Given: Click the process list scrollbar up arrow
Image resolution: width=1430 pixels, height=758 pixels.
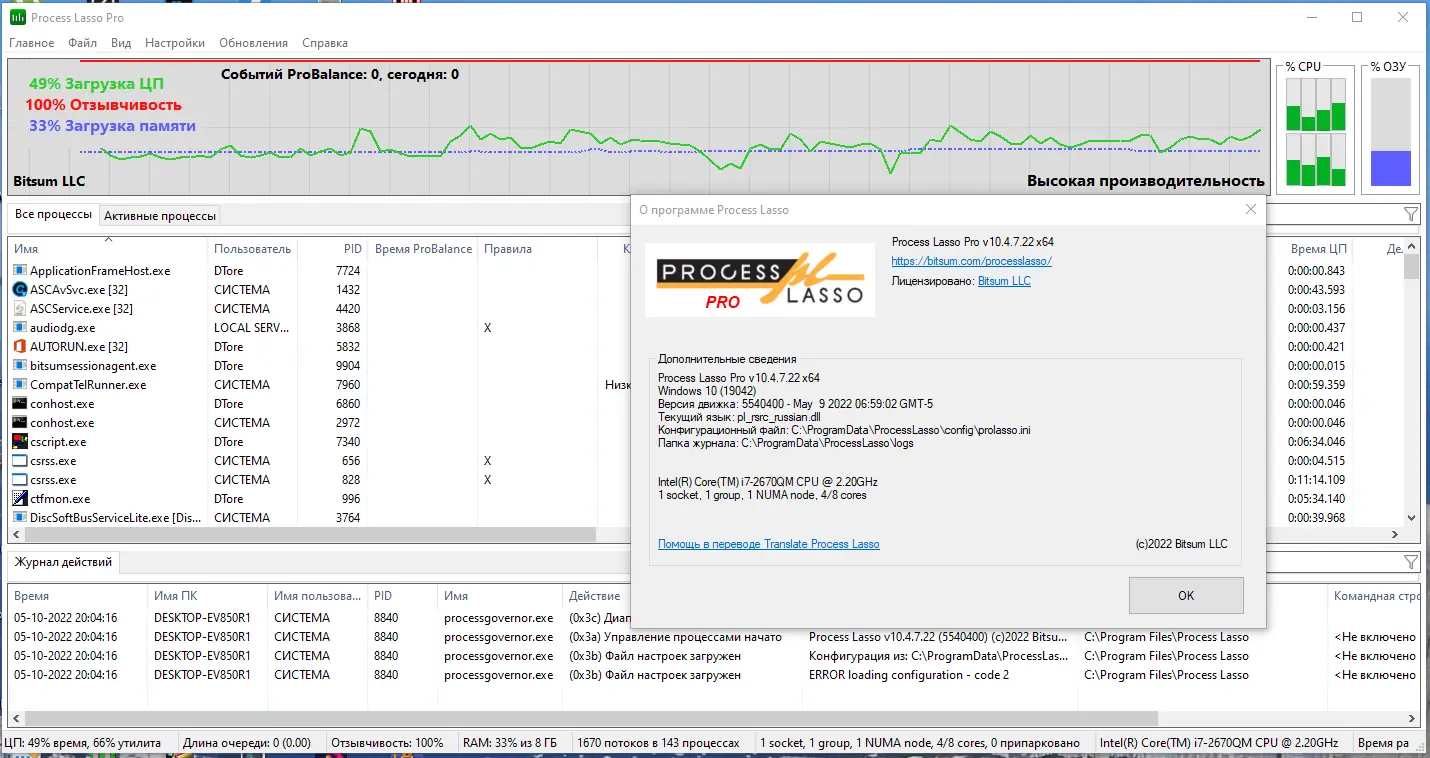Looking at the screenshot, I should [x=1411, y=247].
